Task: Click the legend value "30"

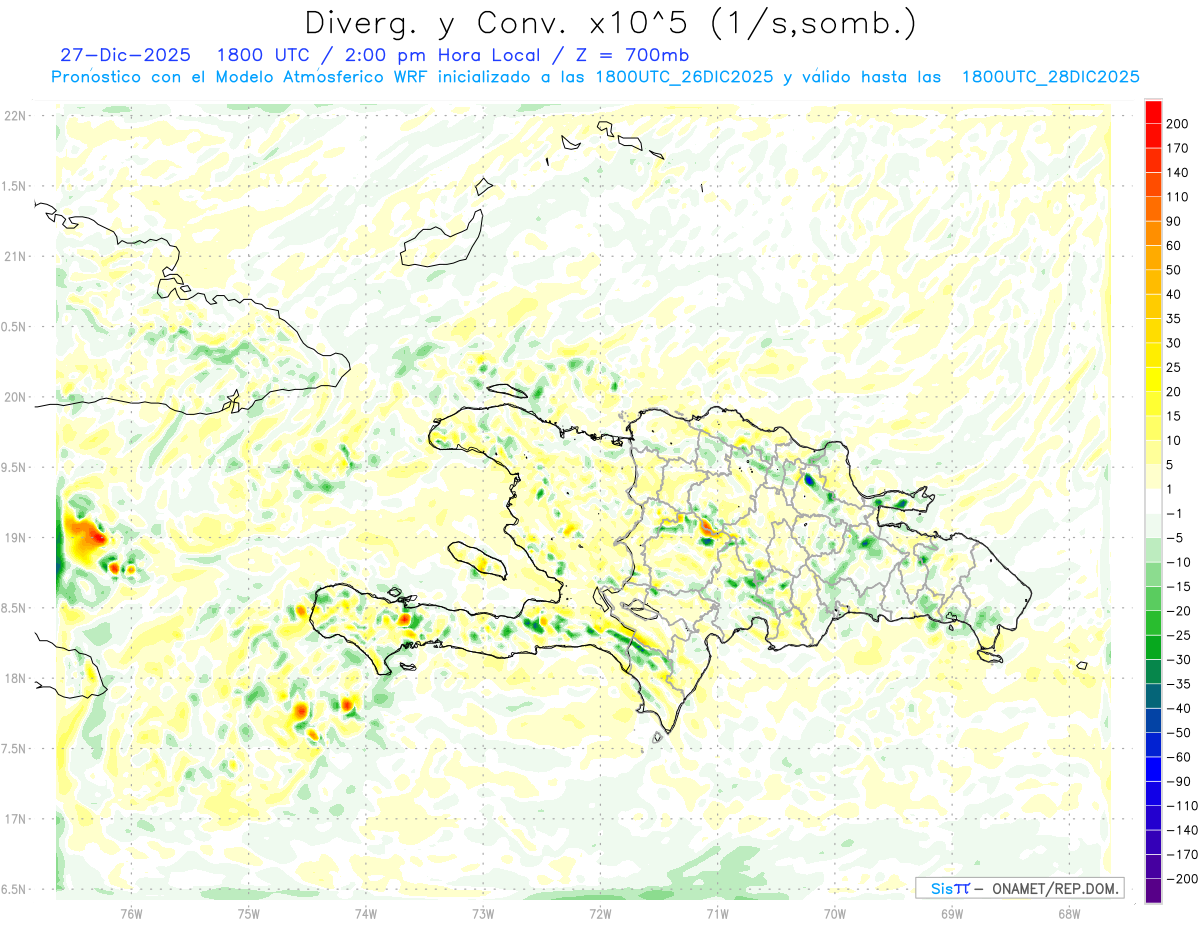Action: coord(1173,343)
